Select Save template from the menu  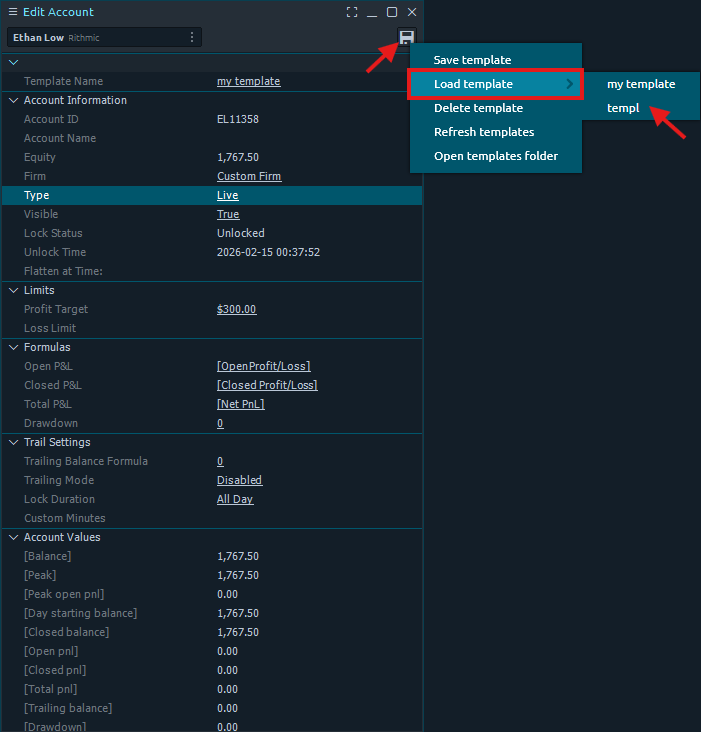coord(472,60)
